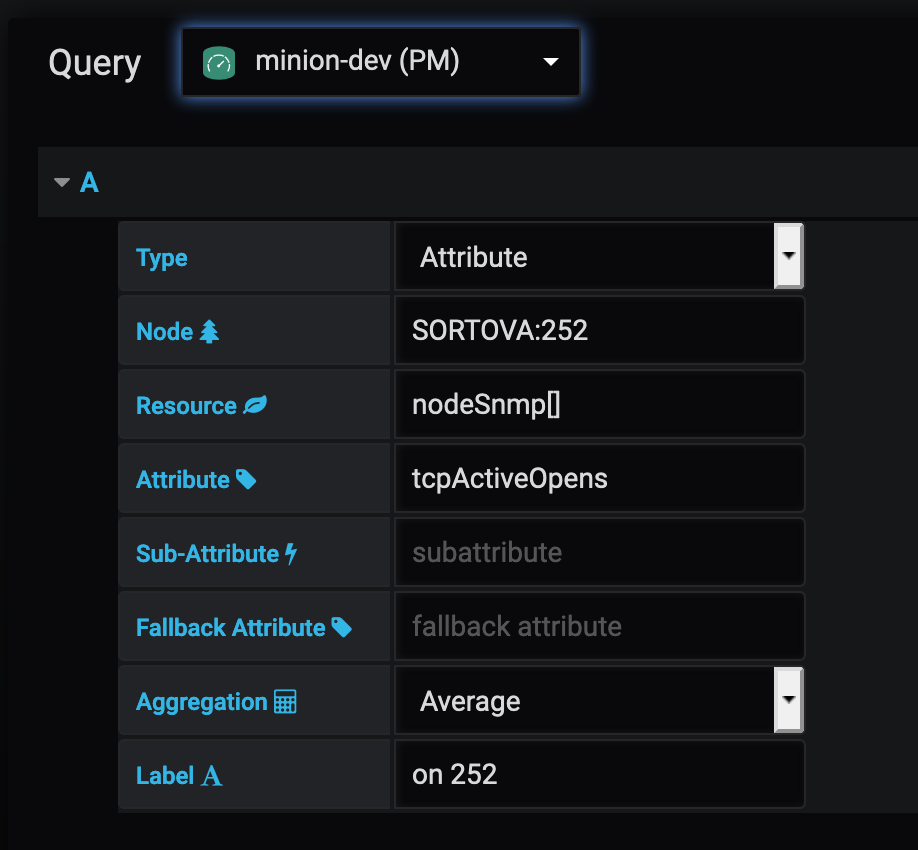Click the tag icon beside Attribute

pyautogui.click(x=245, y=478)
